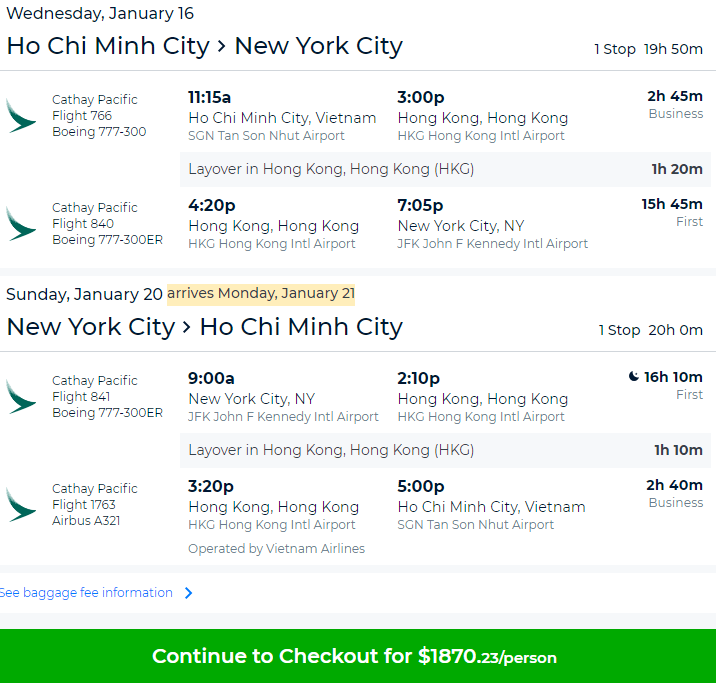This screenshot has height=683, width=716.
Task: Click the arrow in Ho Chi Minh City > New York City
Action: click(221, 46)
